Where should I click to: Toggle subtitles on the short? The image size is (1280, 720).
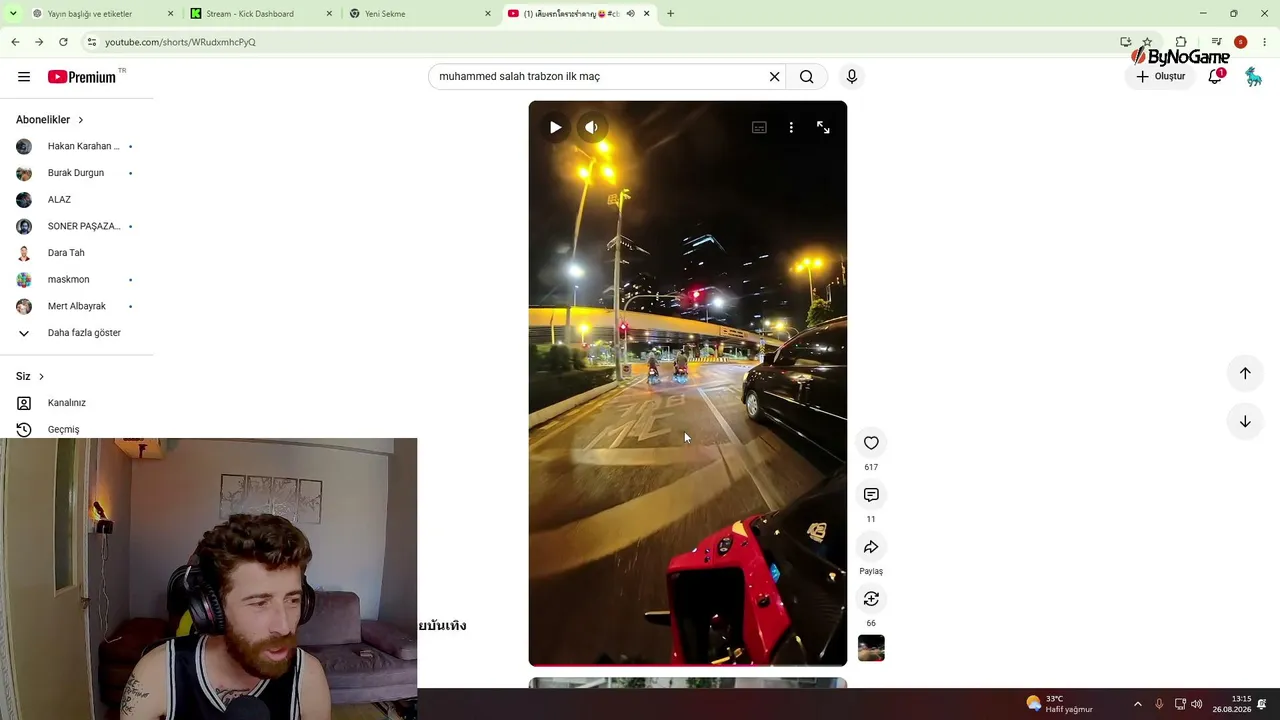click(759, 127)
